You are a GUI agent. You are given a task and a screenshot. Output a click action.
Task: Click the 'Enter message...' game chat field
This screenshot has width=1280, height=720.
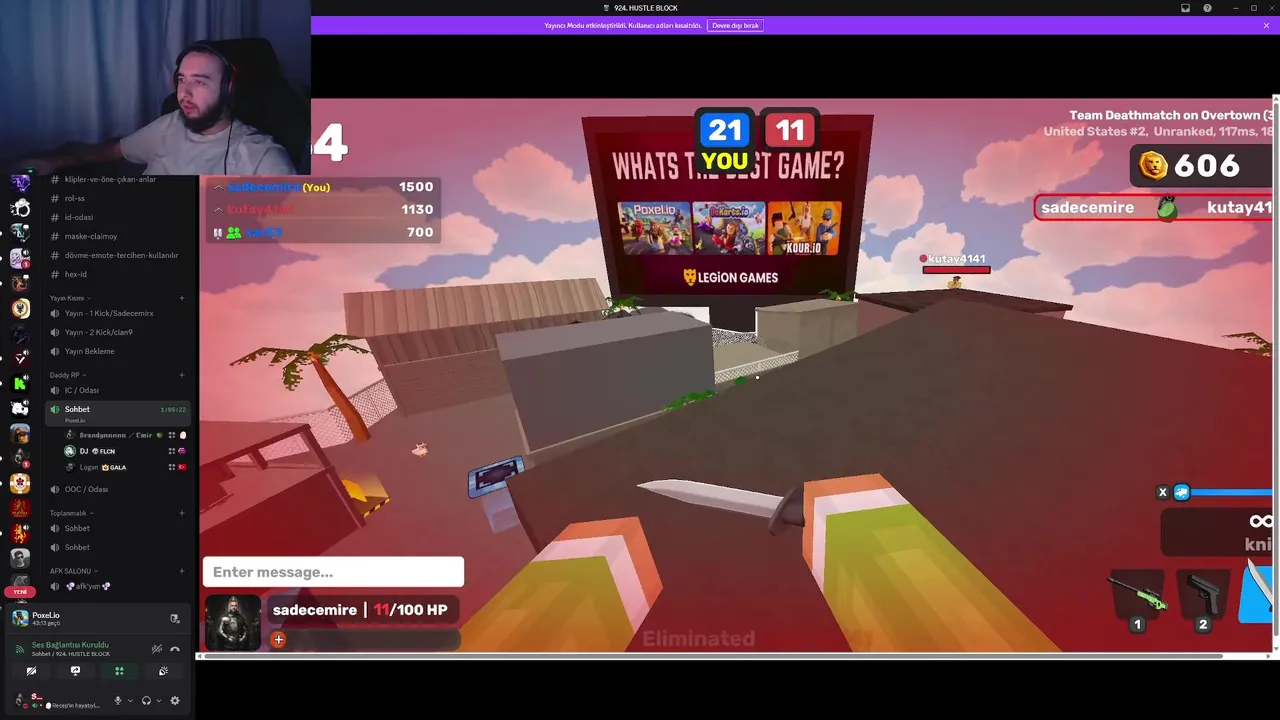[x=333, y=572]
